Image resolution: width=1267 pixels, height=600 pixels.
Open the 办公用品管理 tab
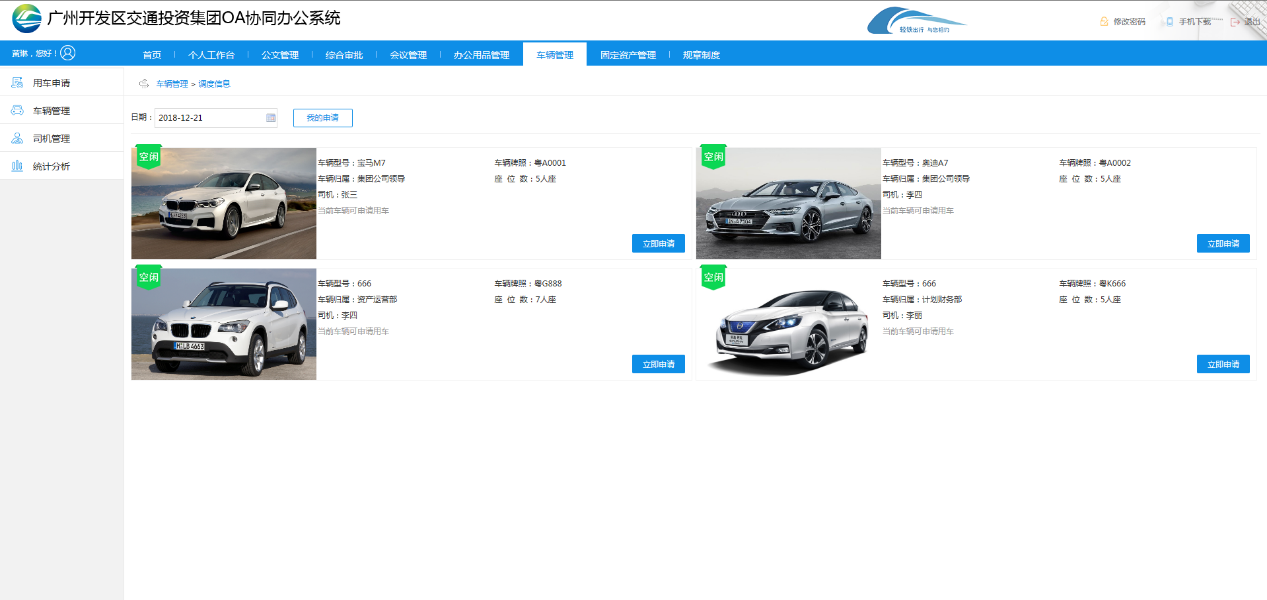481,55
